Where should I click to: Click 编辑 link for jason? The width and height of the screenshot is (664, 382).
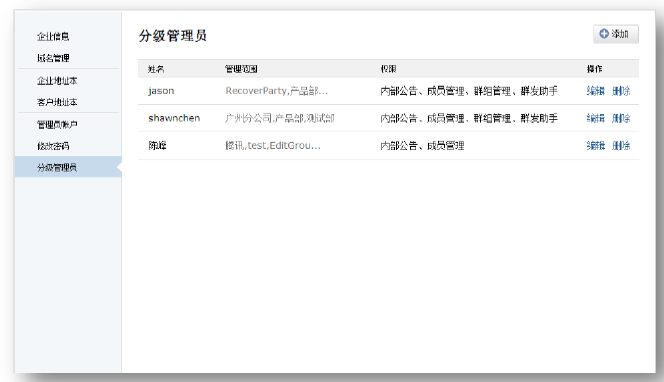(595, 91)
